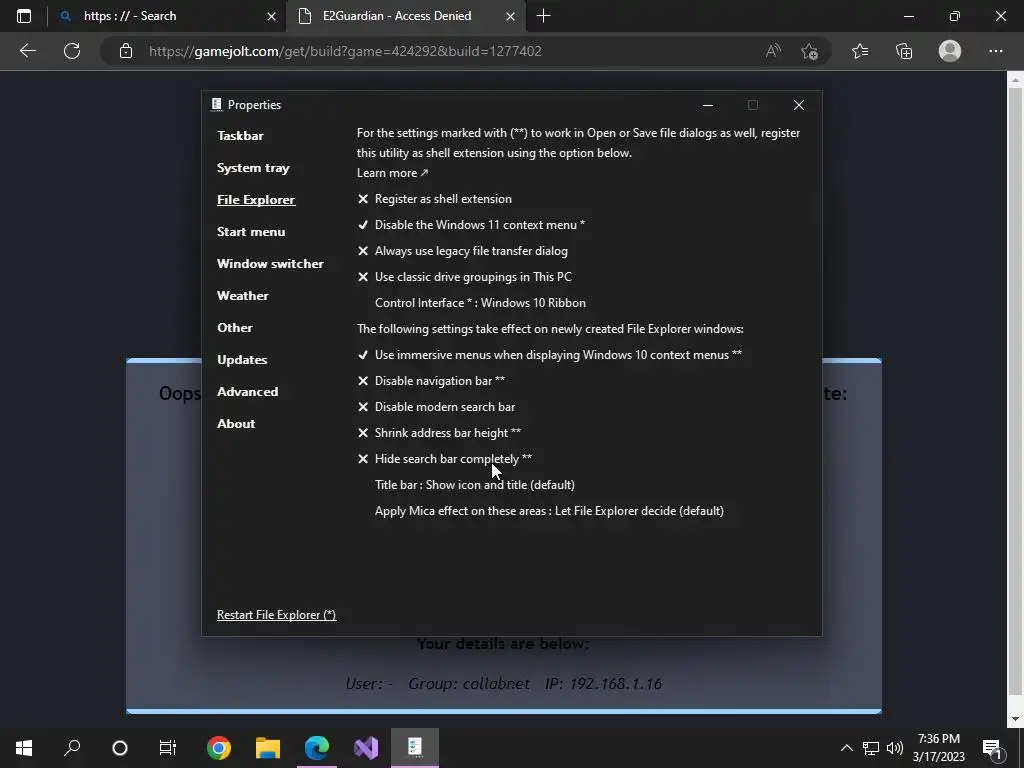Open the Updates section
The width and height of the screenshot is (1024, 768).
(x=242, y=360)
